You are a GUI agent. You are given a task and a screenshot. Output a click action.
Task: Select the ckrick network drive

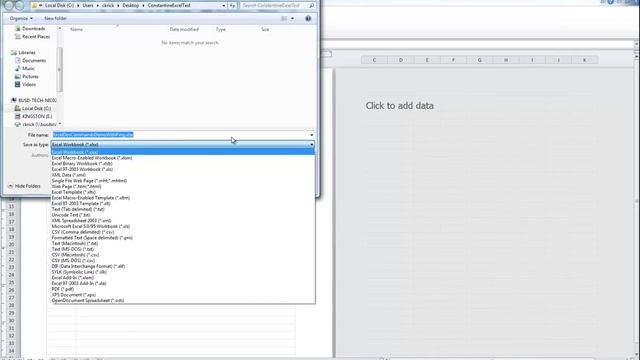[x=39, y=124]
